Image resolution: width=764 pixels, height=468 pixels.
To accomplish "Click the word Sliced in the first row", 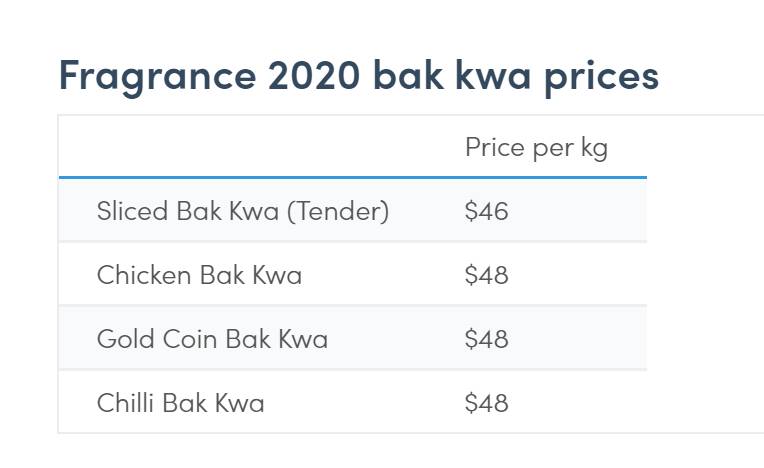I will pyautogui.click(x=132, y=211).
